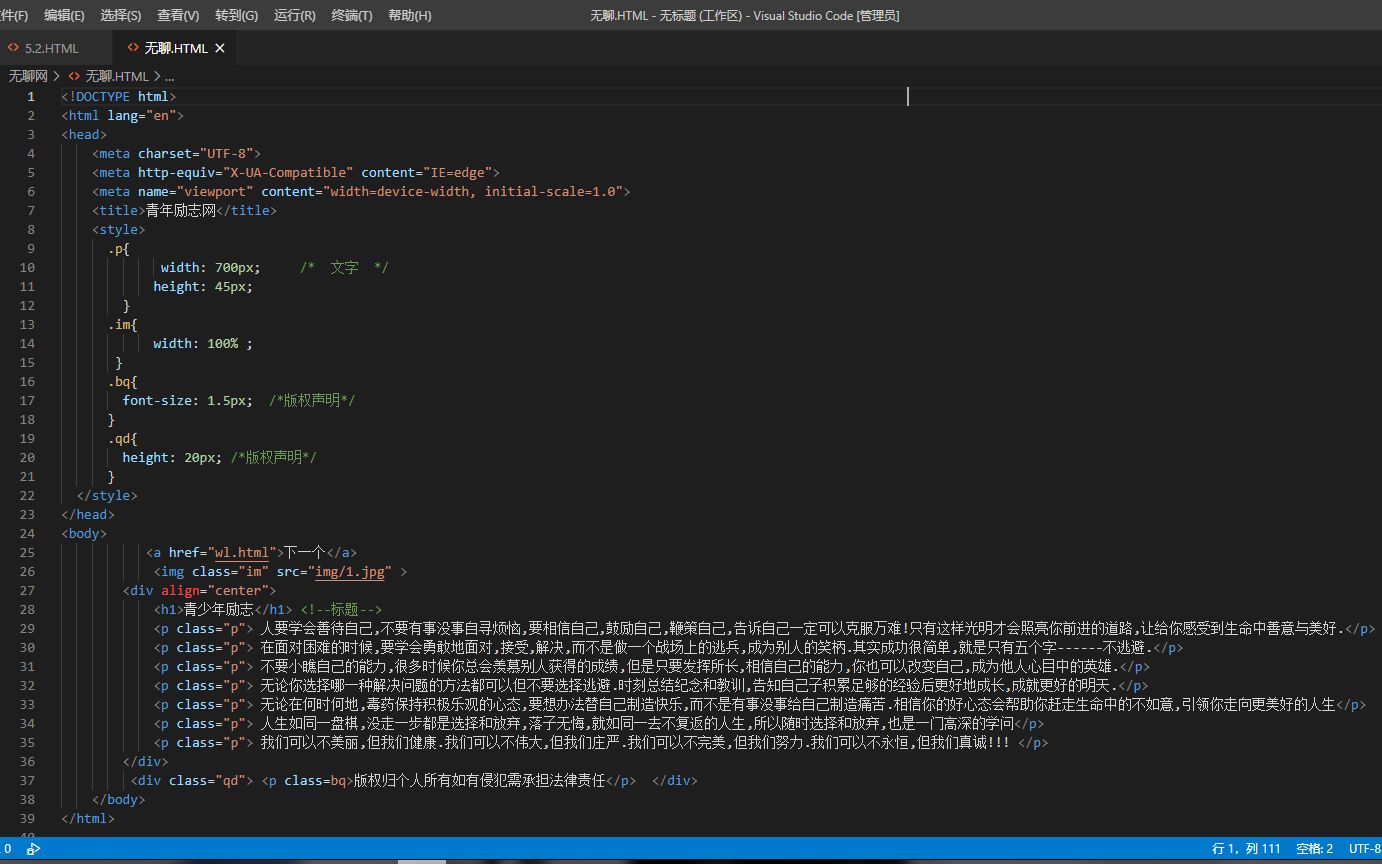Click the live share icon in status bar

pos(33,848)
